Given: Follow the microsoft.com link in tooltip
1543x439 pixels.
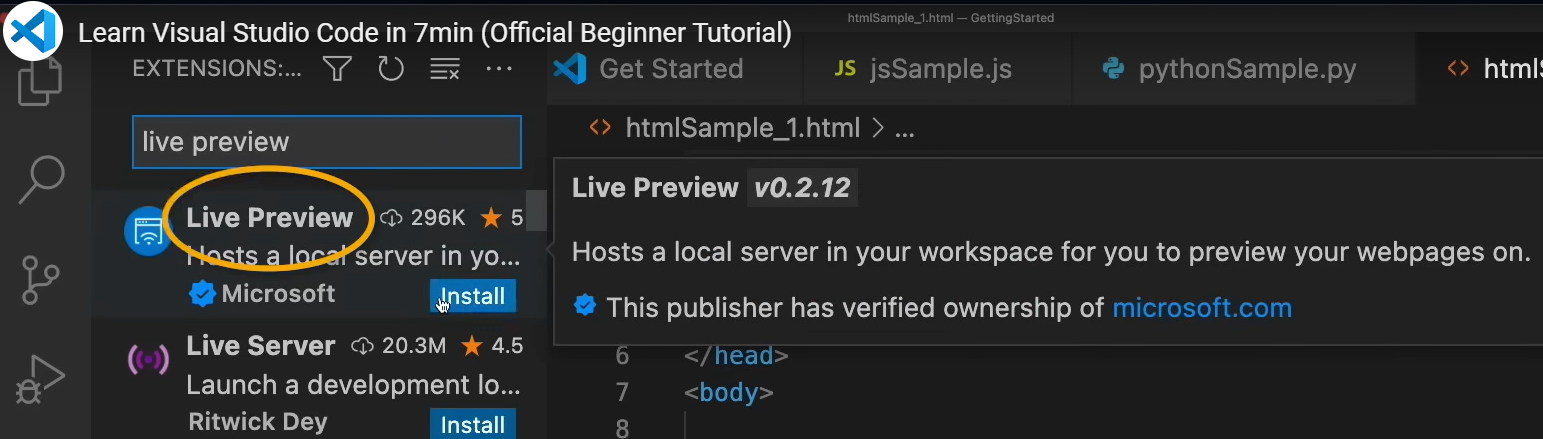Looking at the screenshot, I should click(x=1202, y=307).
